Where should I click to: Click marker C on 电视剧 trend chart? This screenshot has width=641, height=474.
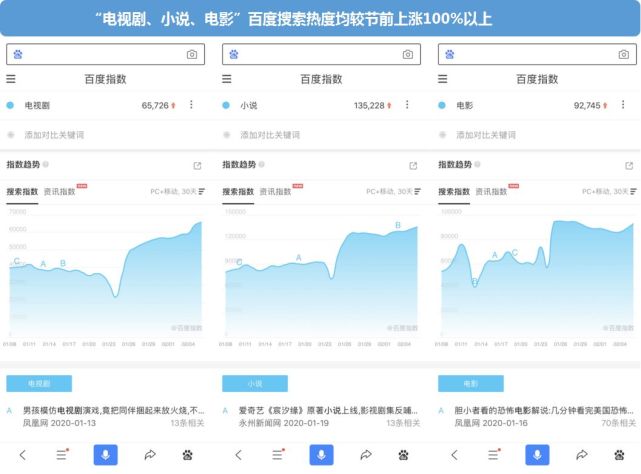16,261
